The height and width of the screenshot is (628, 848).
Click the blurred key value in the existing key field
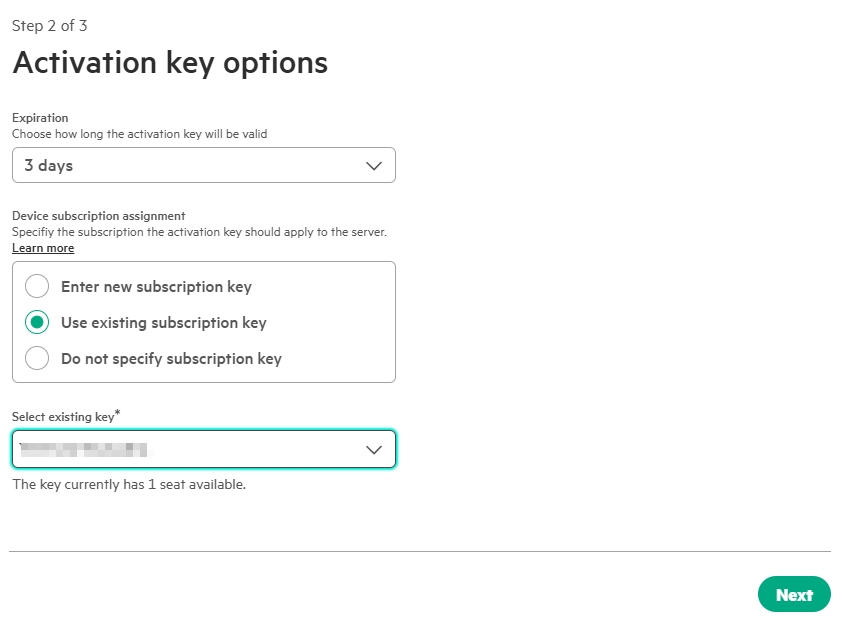[84, 450]
